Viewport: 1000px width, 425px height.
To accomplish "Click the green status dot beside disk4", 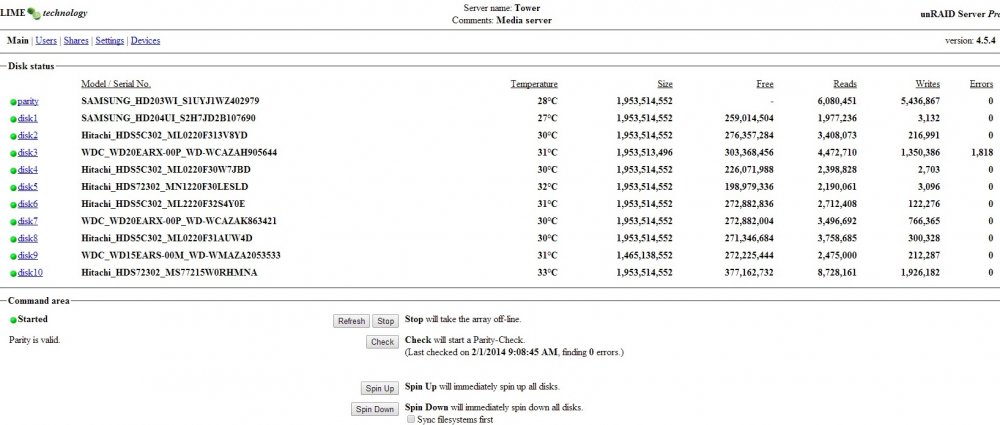I will pyautogui.click(x=13, y=170).
